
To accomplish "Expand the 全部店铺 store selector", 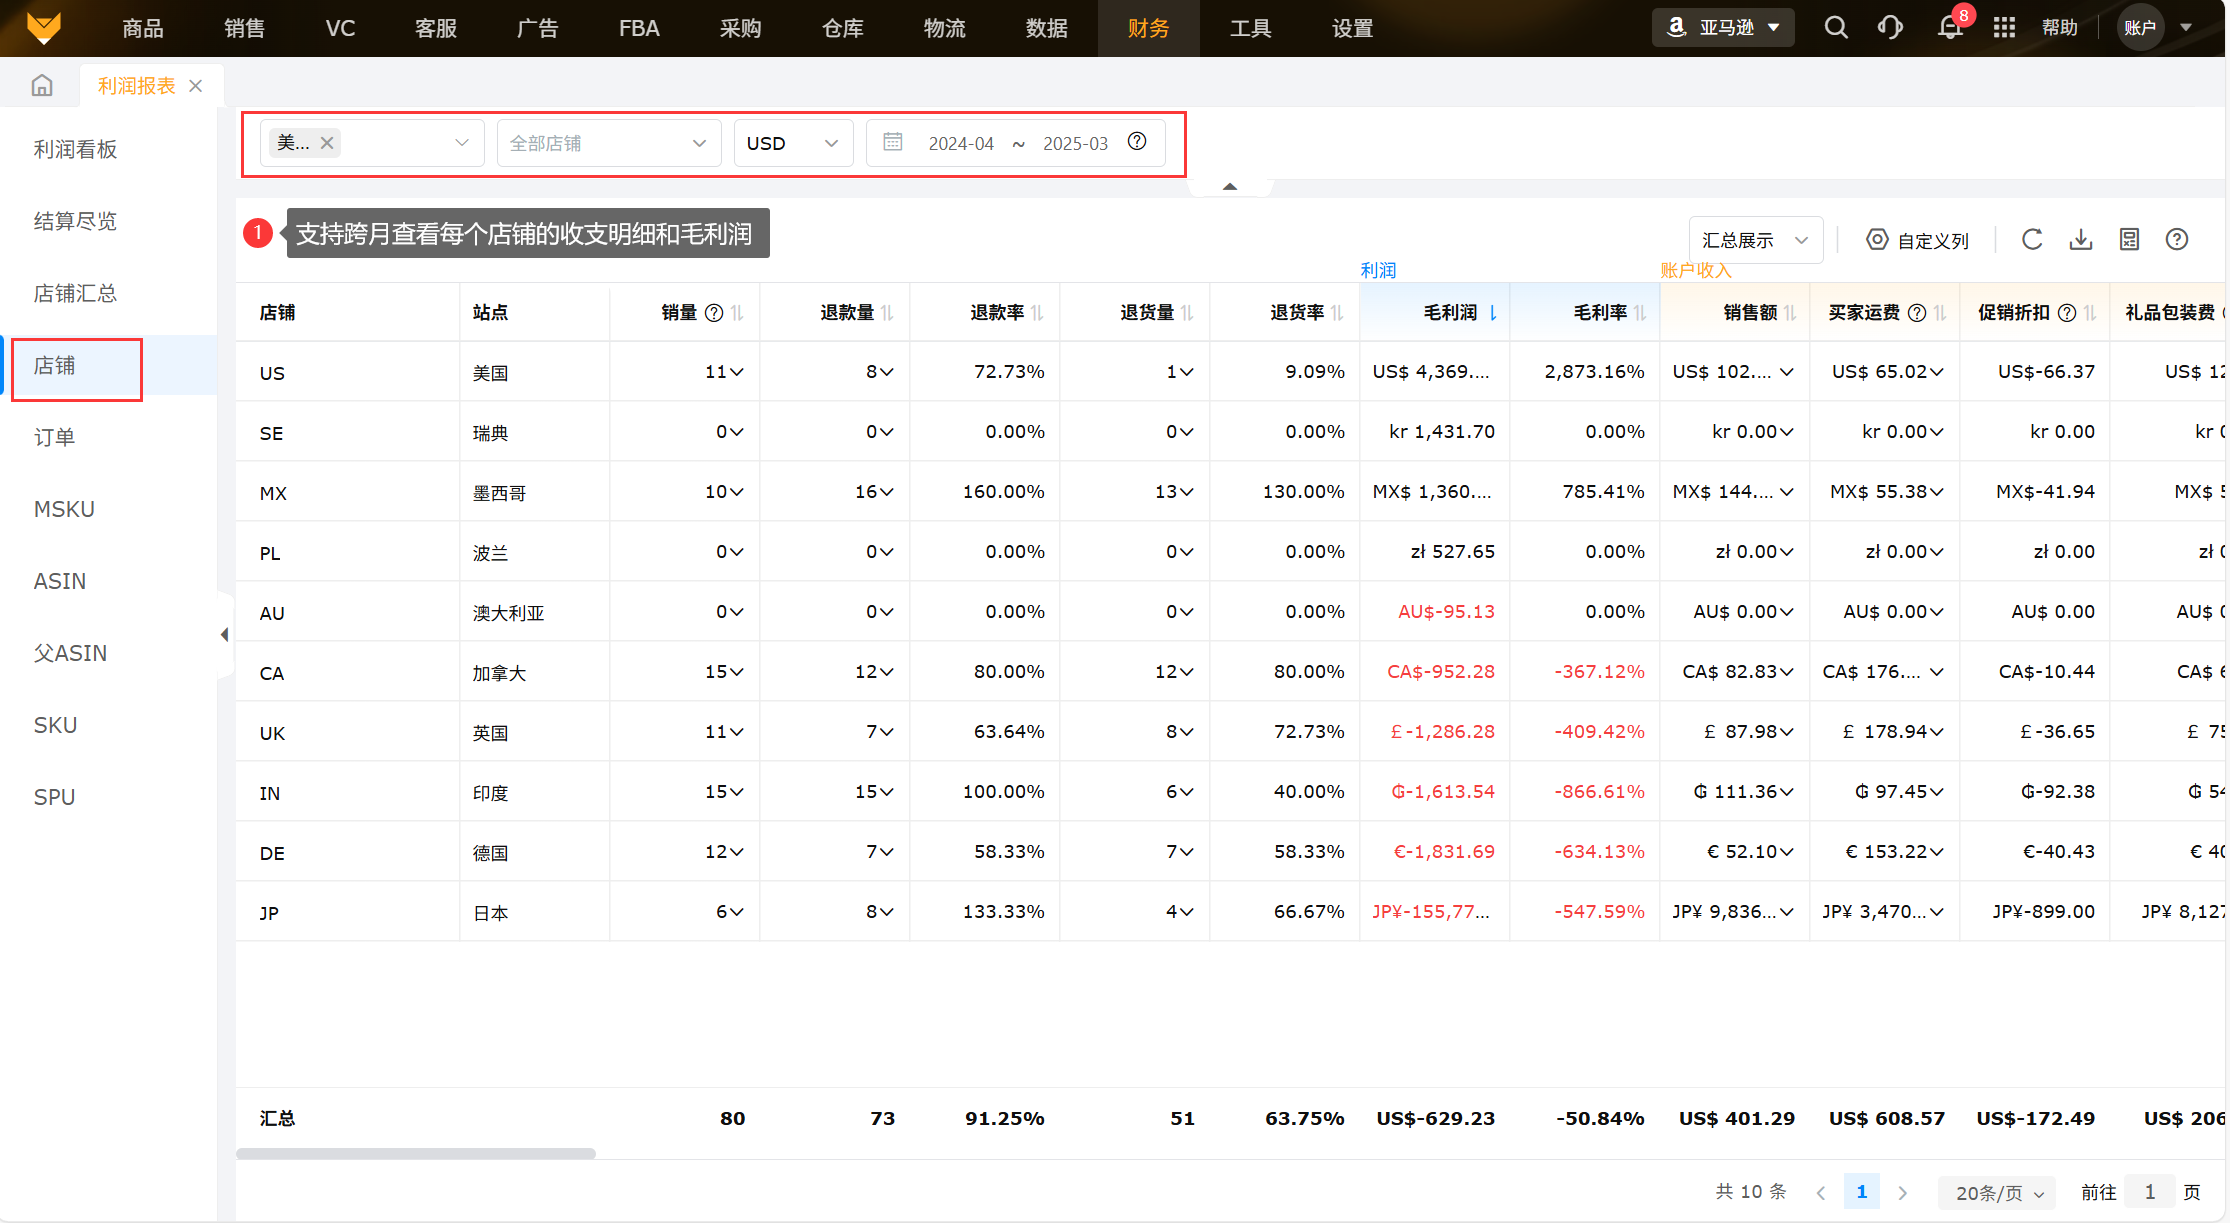I will 608,143.
